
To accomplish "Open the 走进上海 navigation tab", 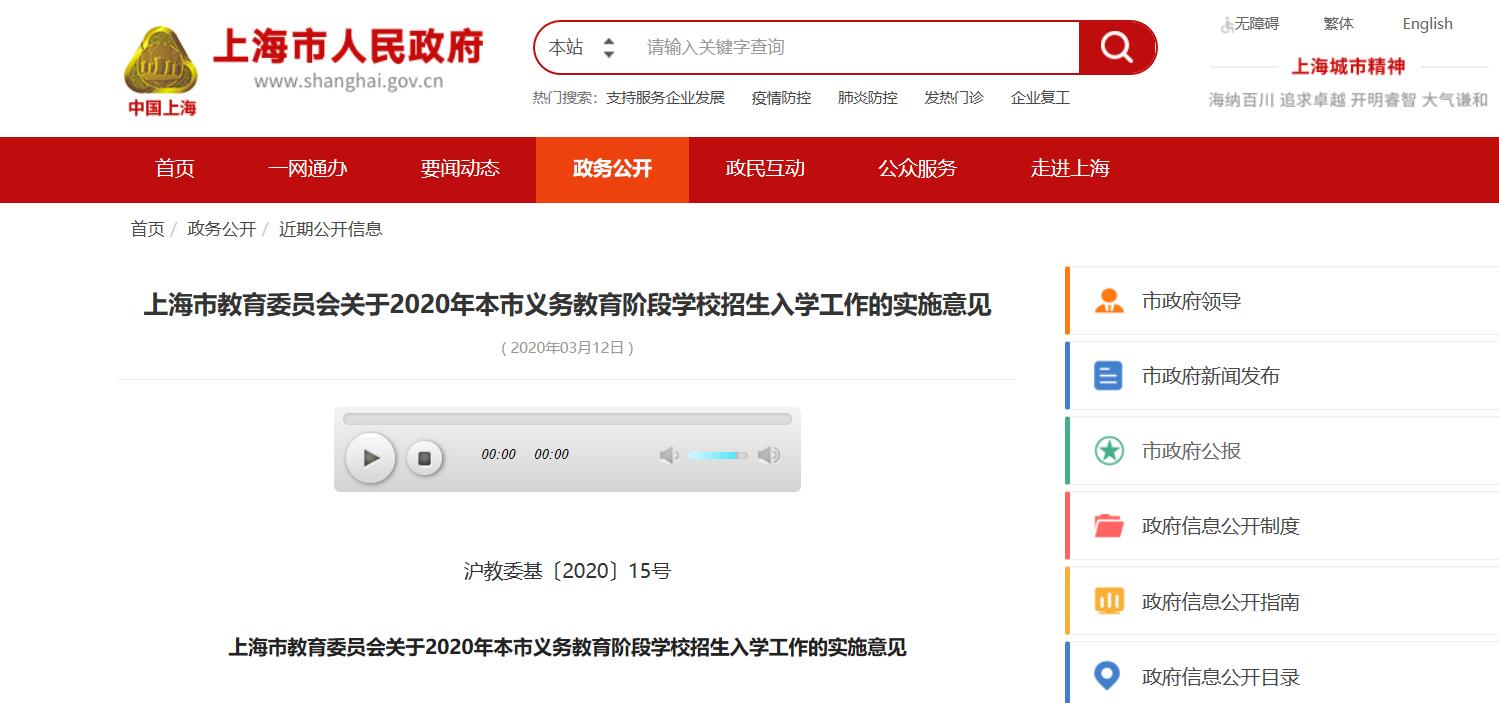I will 1070,169.
